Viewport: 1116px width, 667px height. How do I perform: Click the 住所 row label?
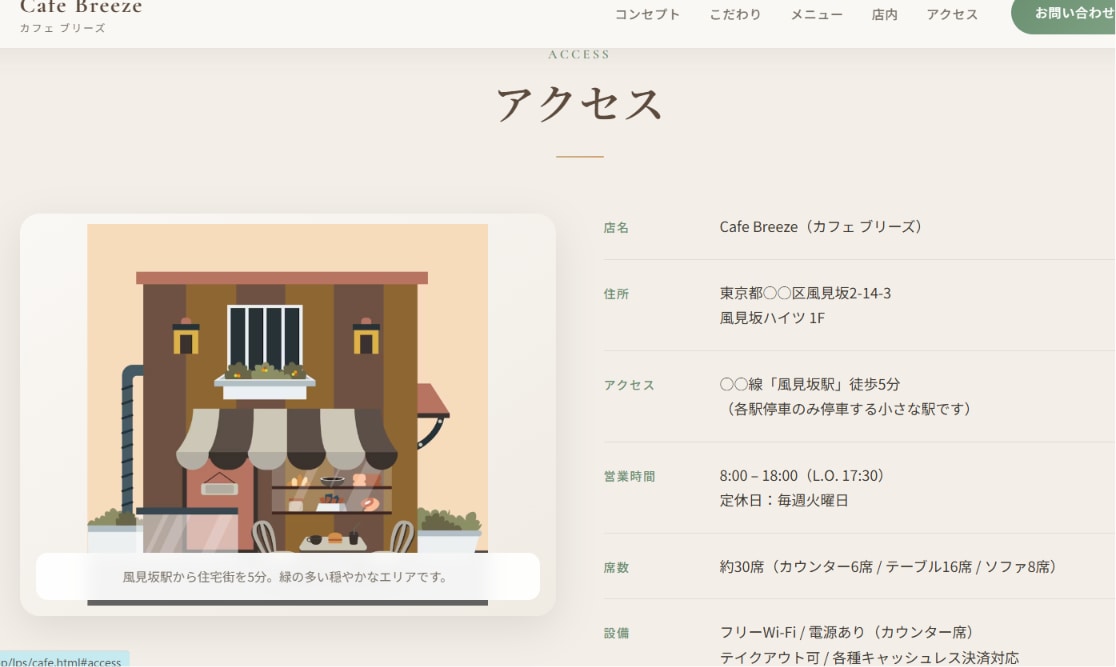point(616,294)
